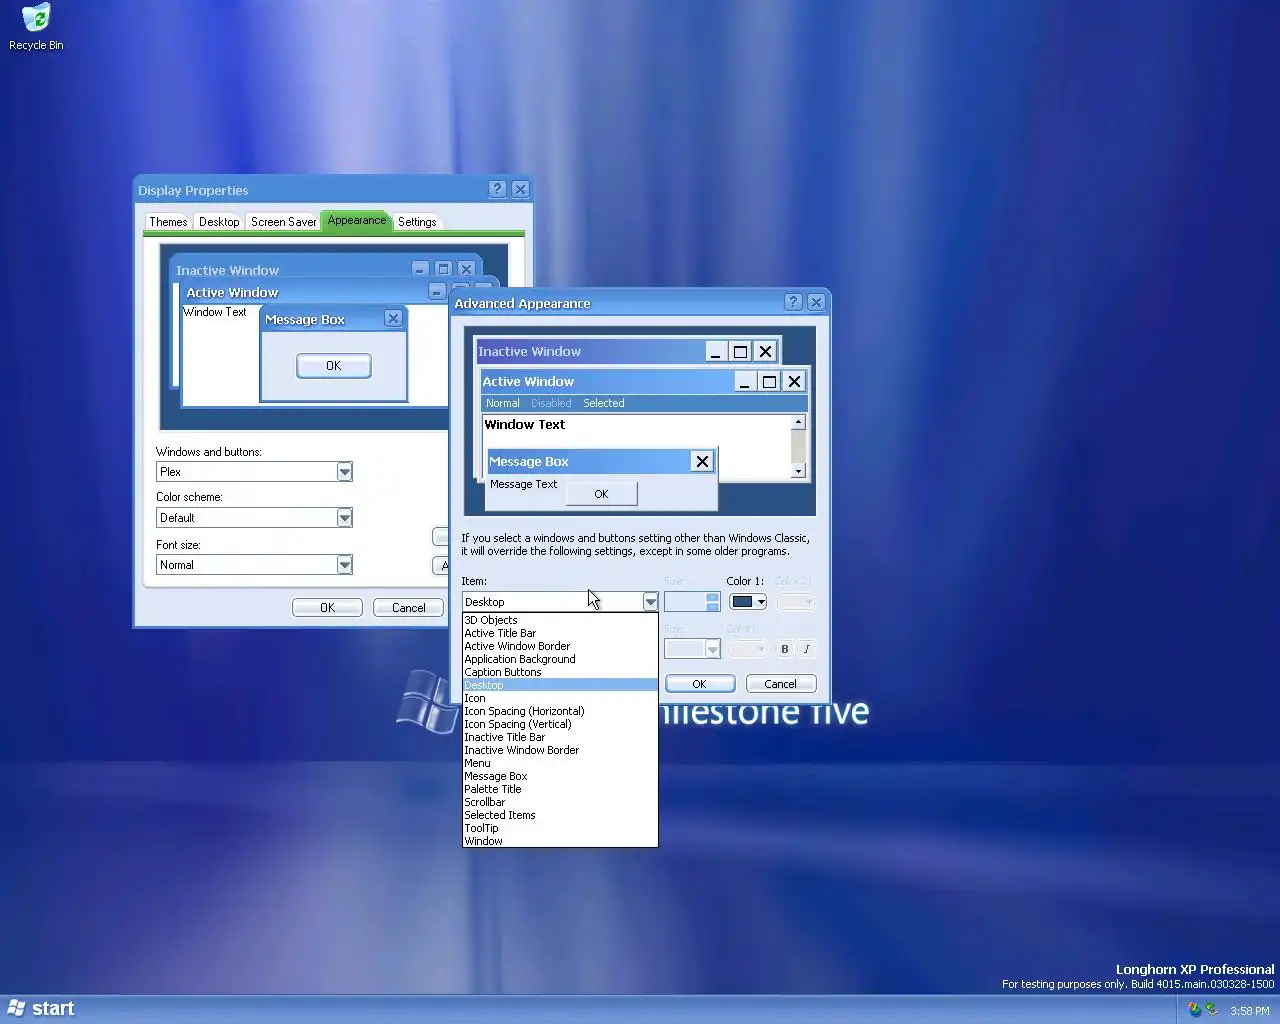Close the Advanced Appearance dialog

(x=816, y=302)
